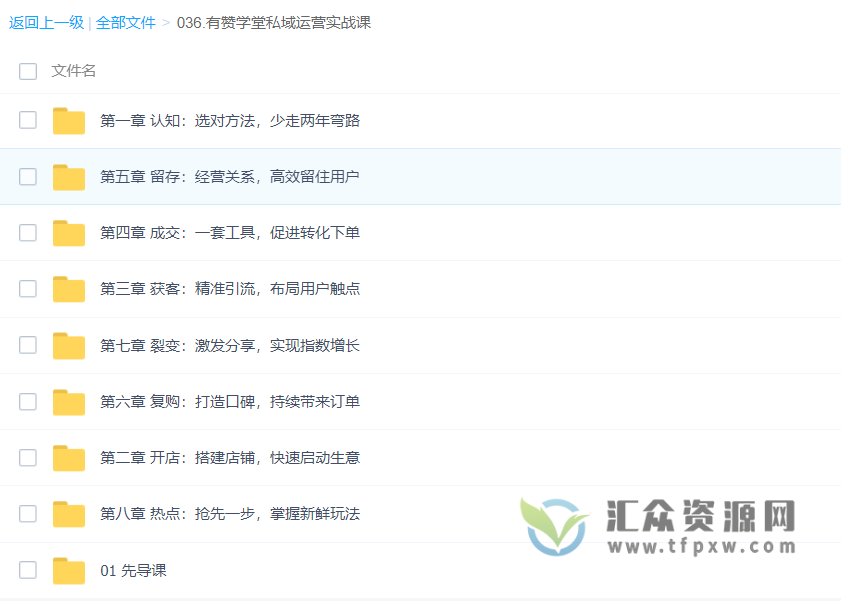Select the checkbox next to 第八章 热点

tap(27, 513)
